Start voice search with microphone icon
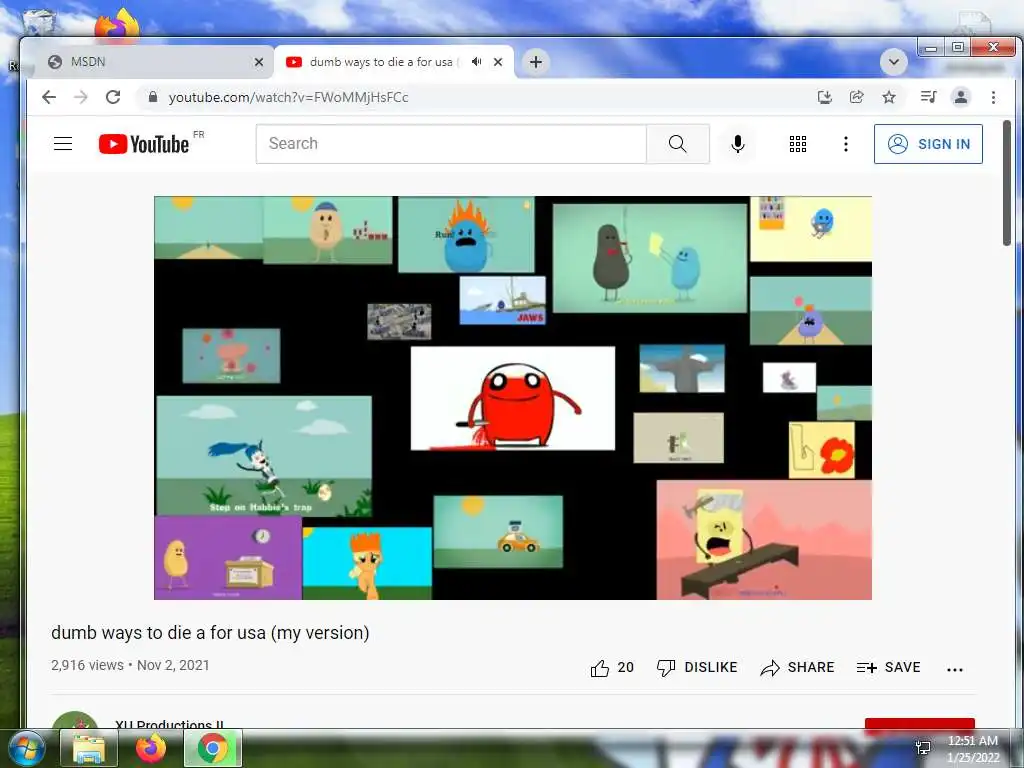The width and height of the screenshot is (1024, 768). pyautogui.click(x=738, y=144)
